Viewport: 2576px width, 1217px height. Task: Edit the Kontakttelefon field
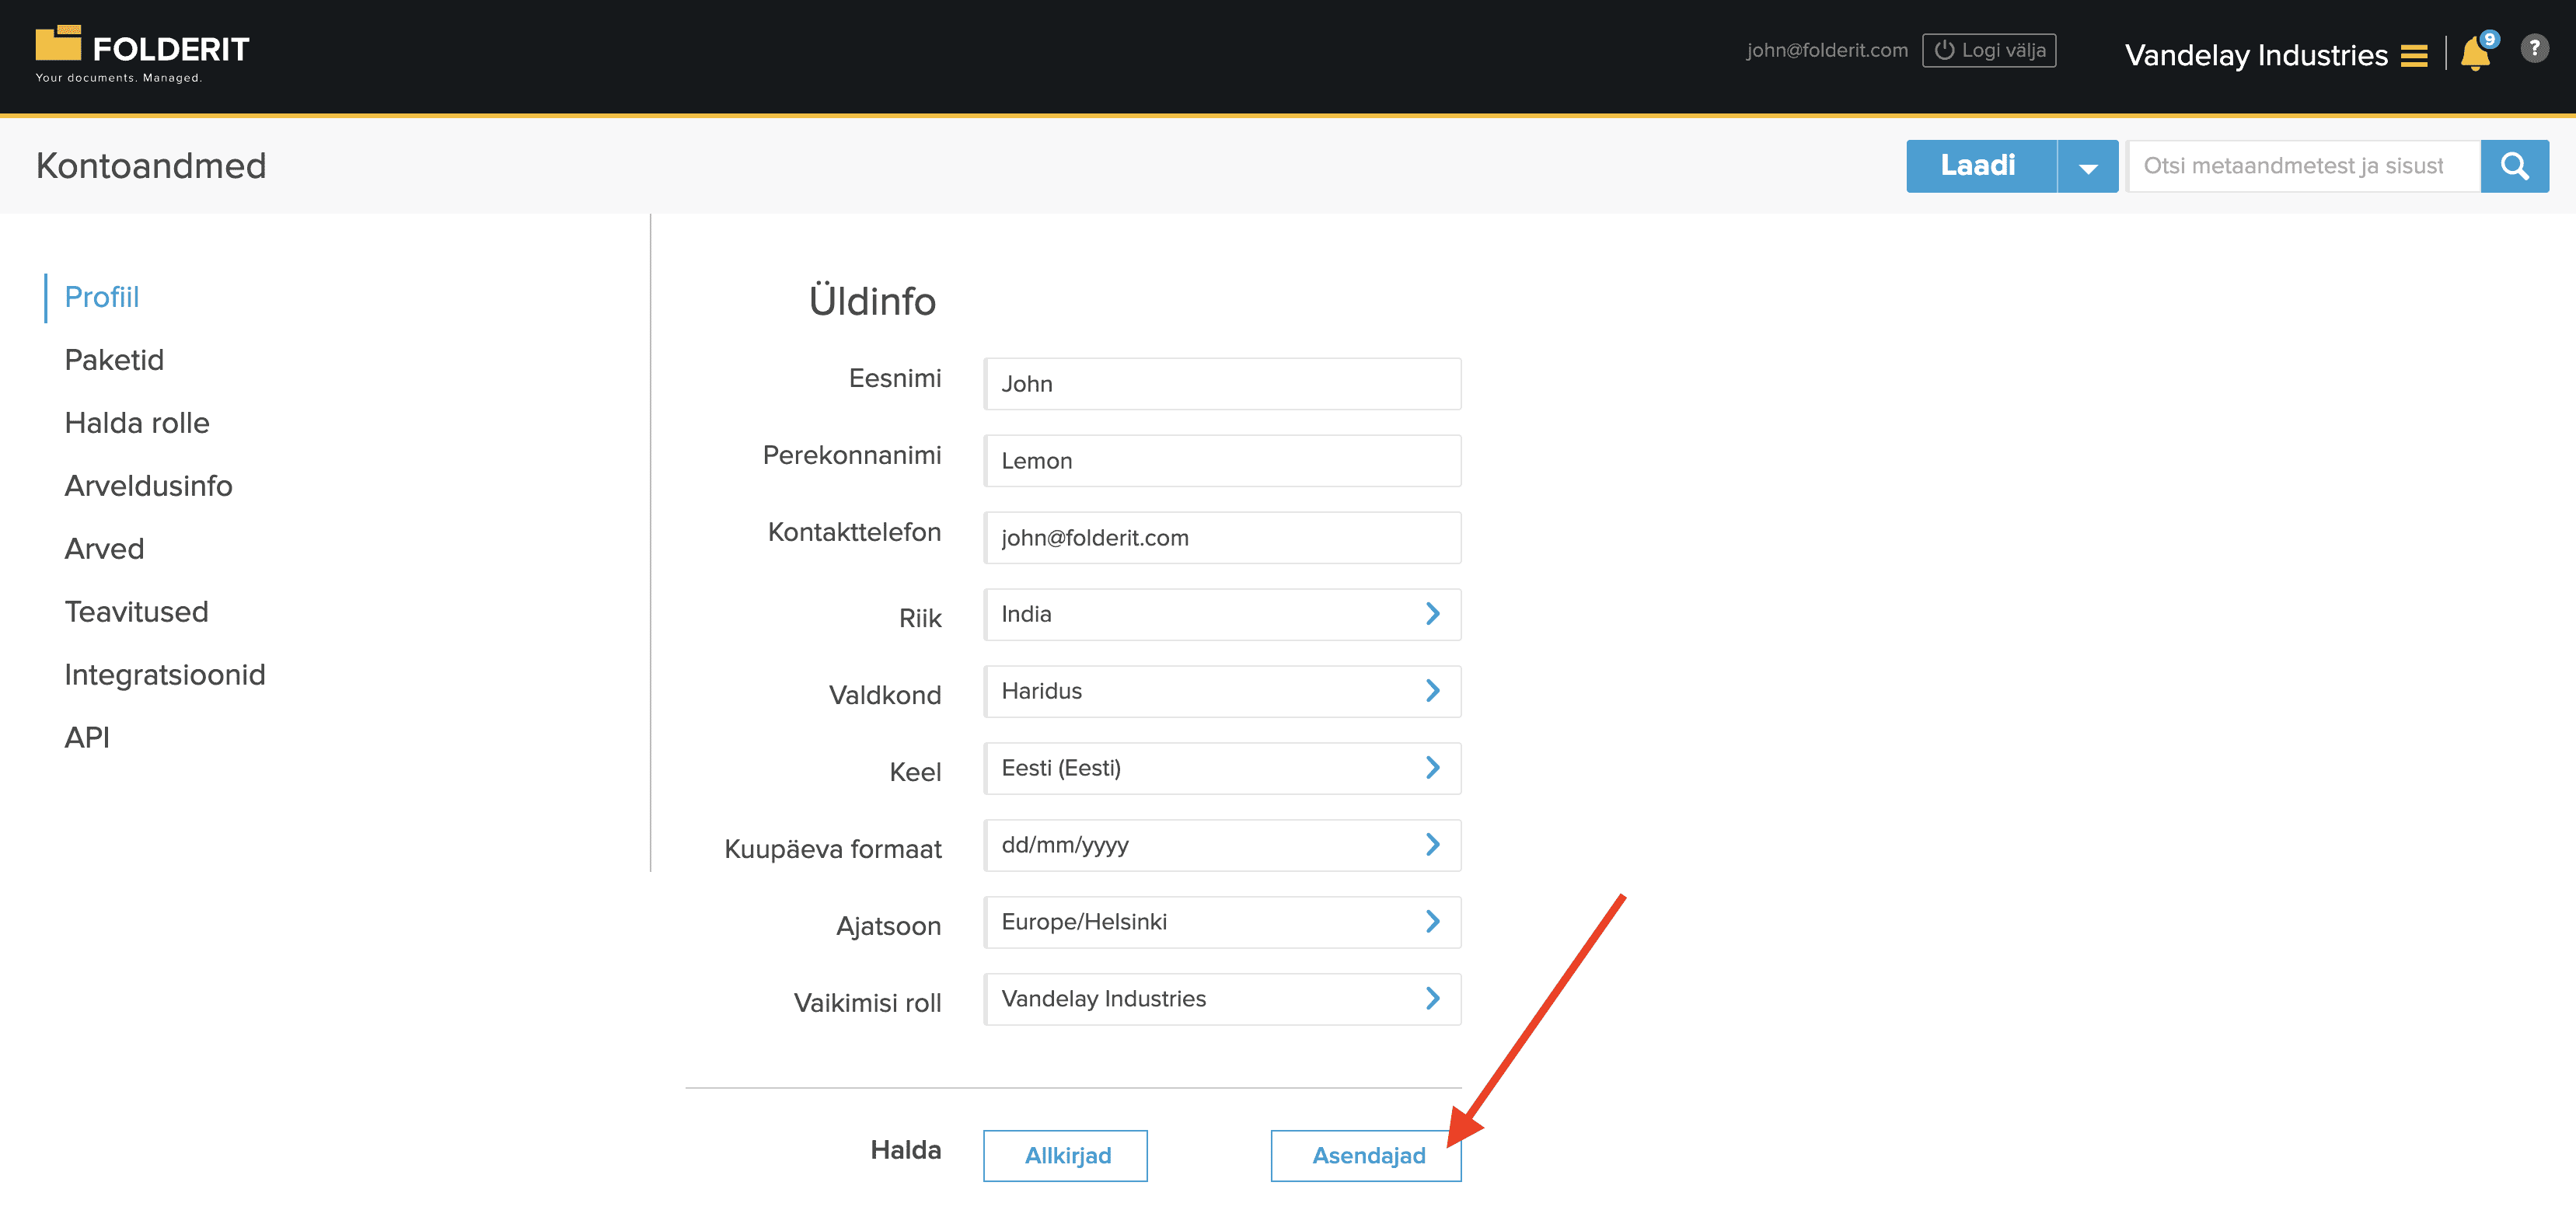click(1222, 538)
